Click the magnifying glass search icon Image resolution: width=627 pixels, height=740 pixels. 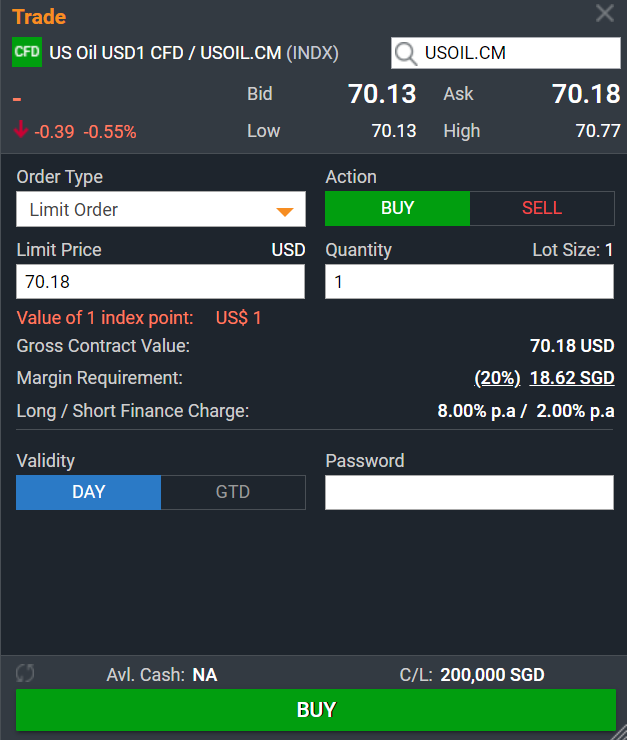pos(406,53)
